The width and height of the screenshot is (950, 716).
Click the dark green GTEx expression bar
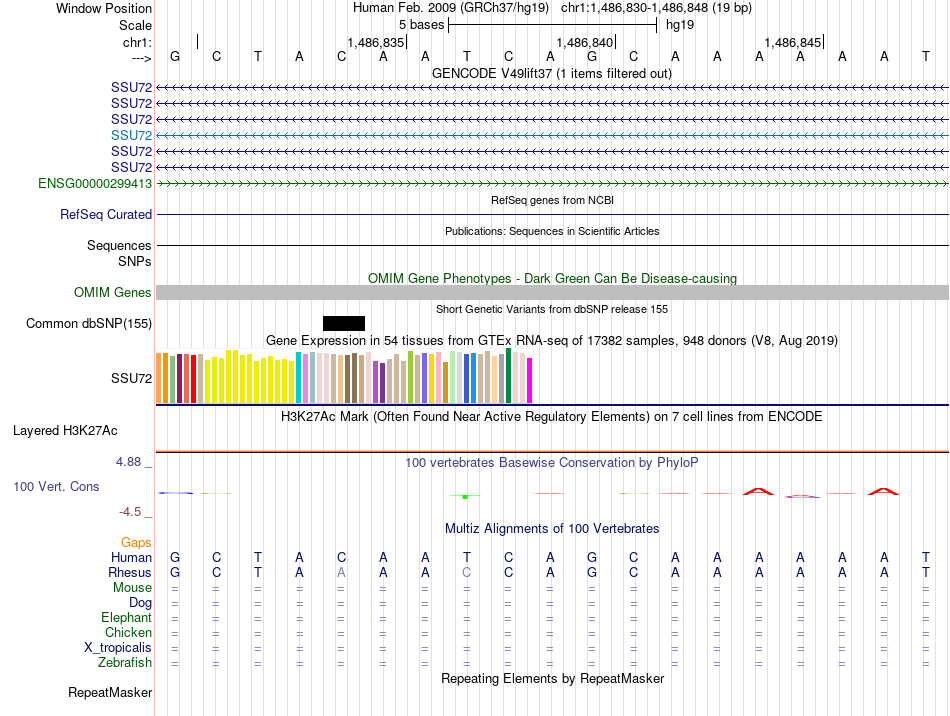click(x=508, y=376)
